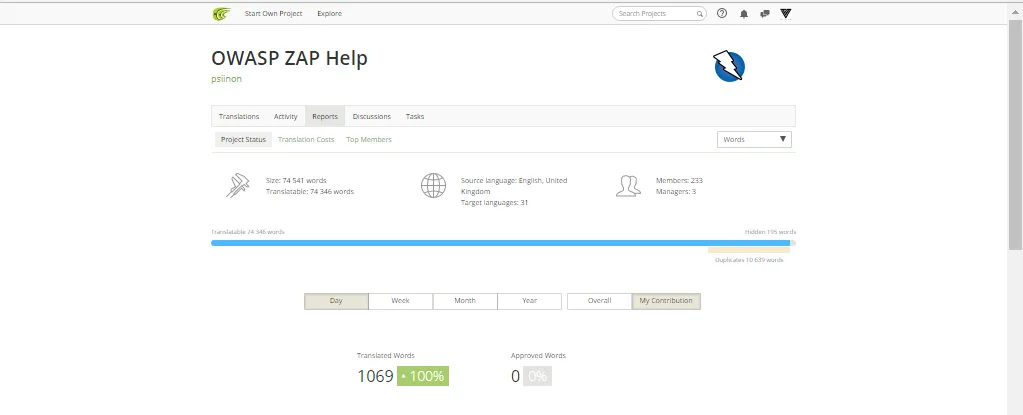Click the 'Translated Words' label
Image resolution: width=1023 pixels, height=415 pixels.
click(x=386, y=356)
